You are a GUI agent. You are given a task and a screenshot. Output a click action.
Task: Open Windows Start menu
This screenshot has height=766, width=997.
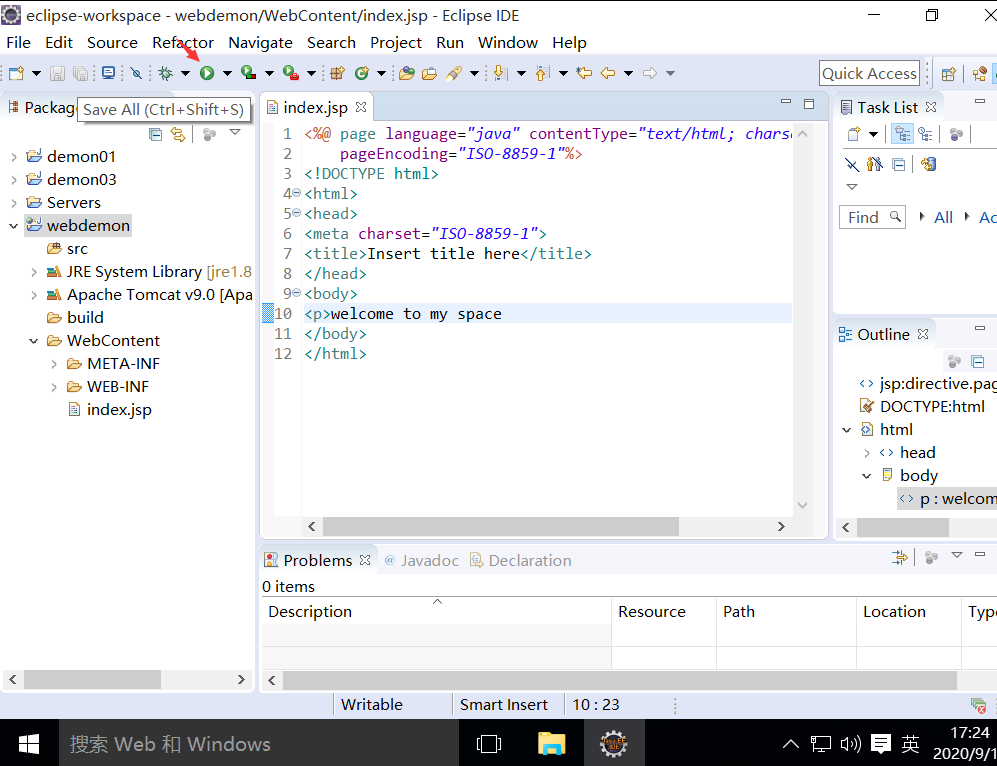click(29, 743)
